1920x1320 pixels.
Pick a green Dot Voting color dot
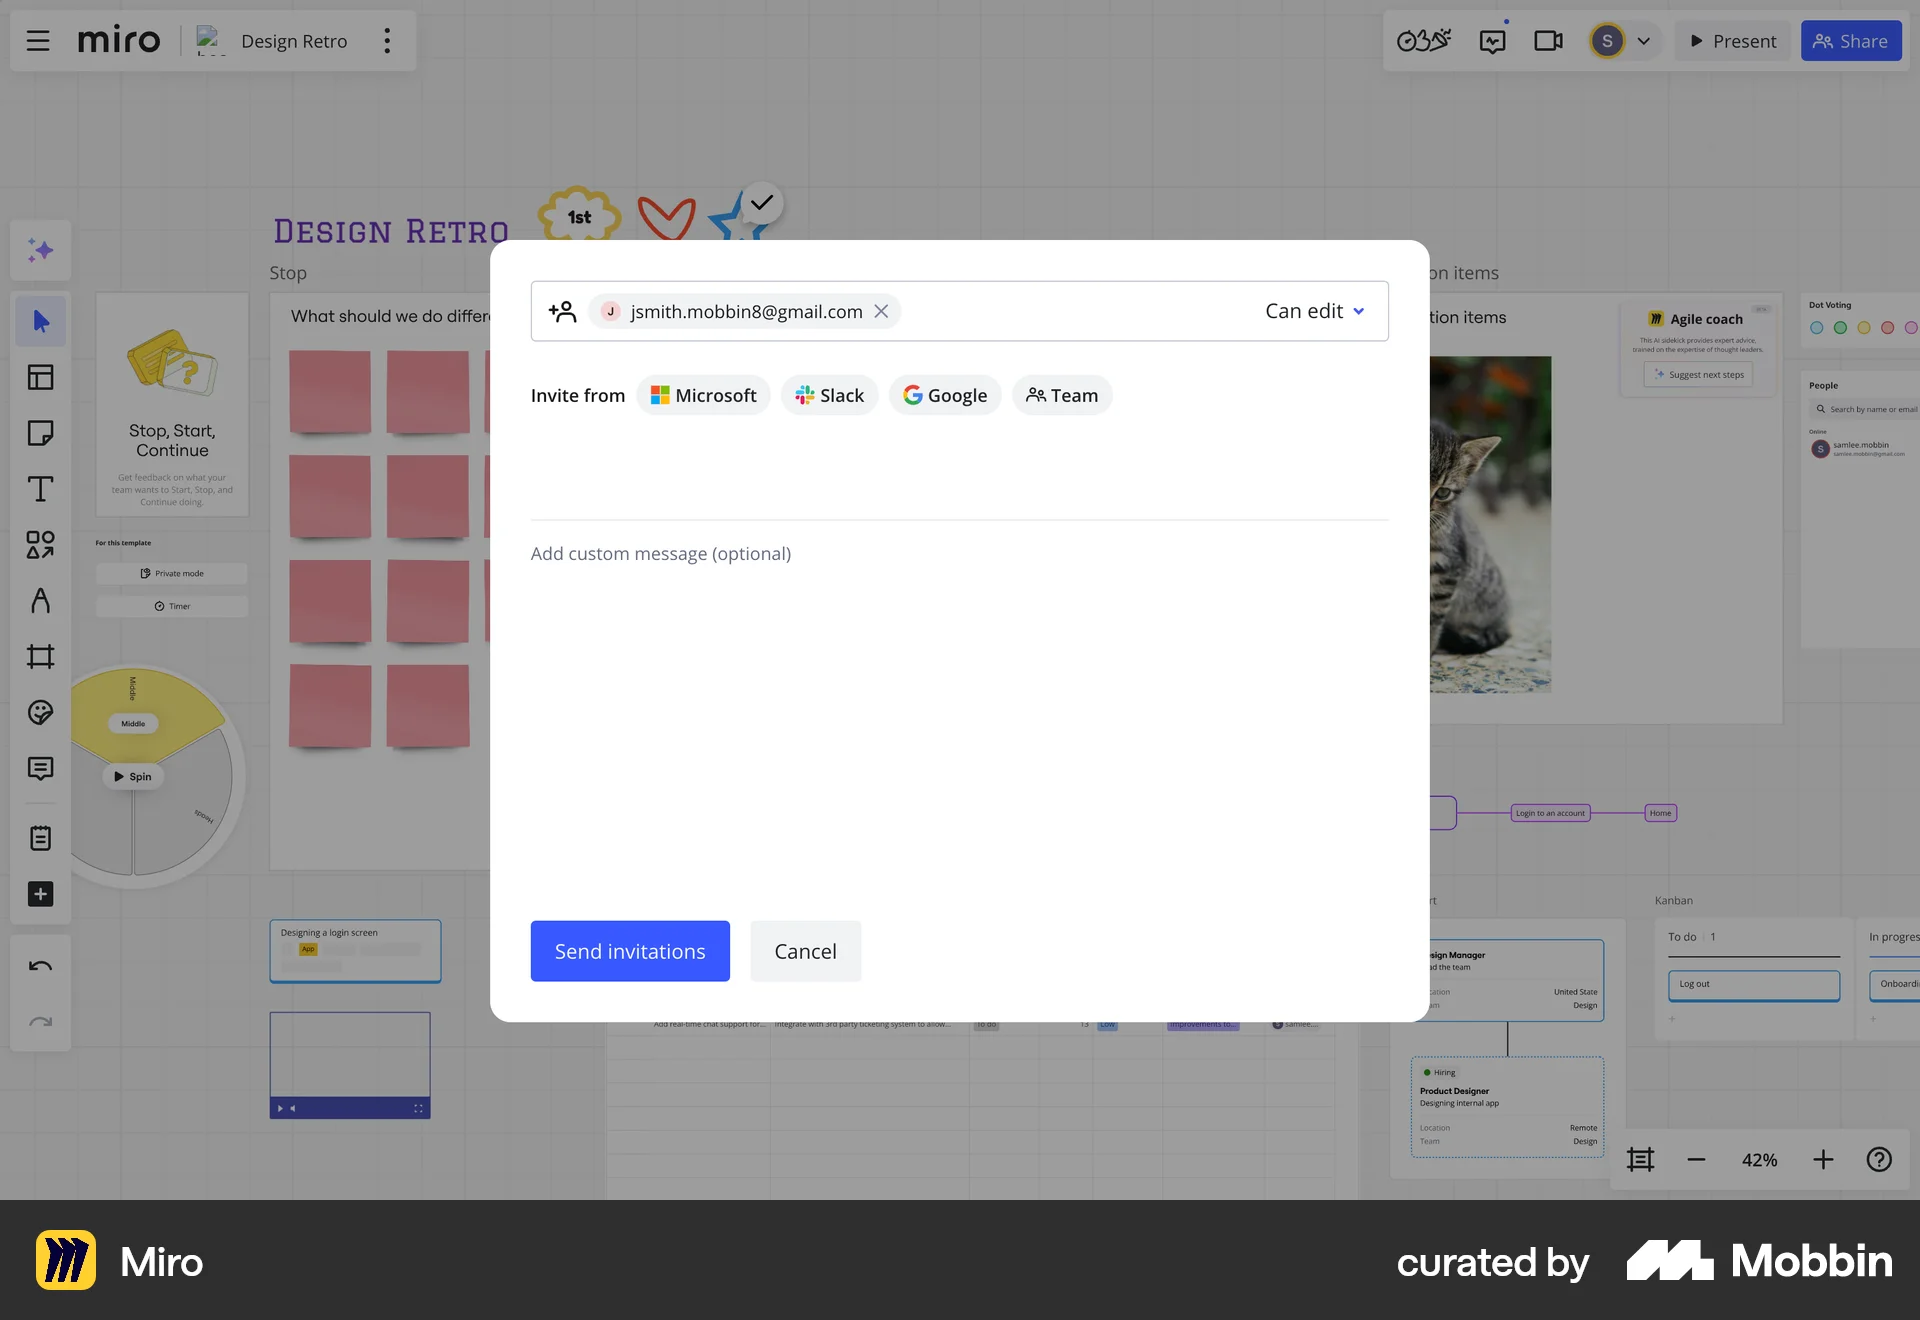click(1840, 327)
